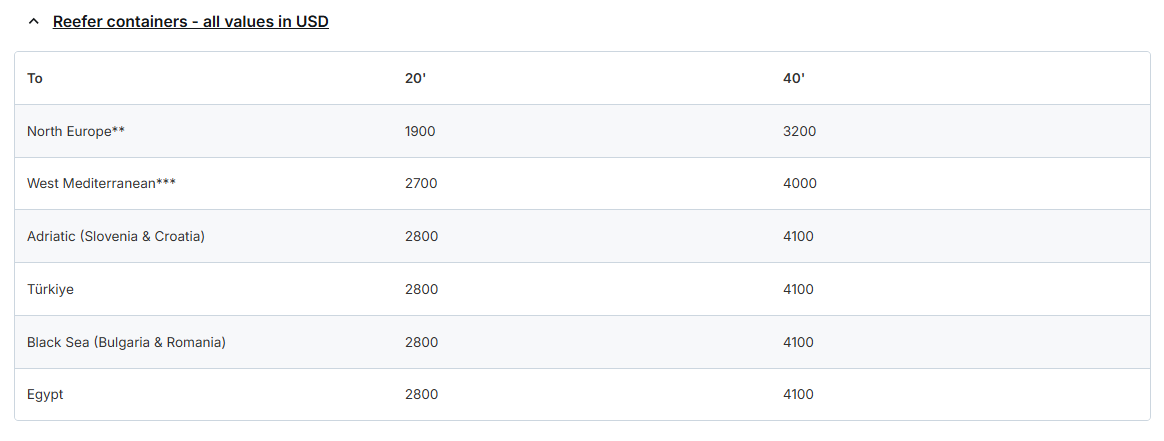Viewport: 1164px width, 441px height.
Task: Click the Reefer containers heading link
Action: click(x=190, y=22)
